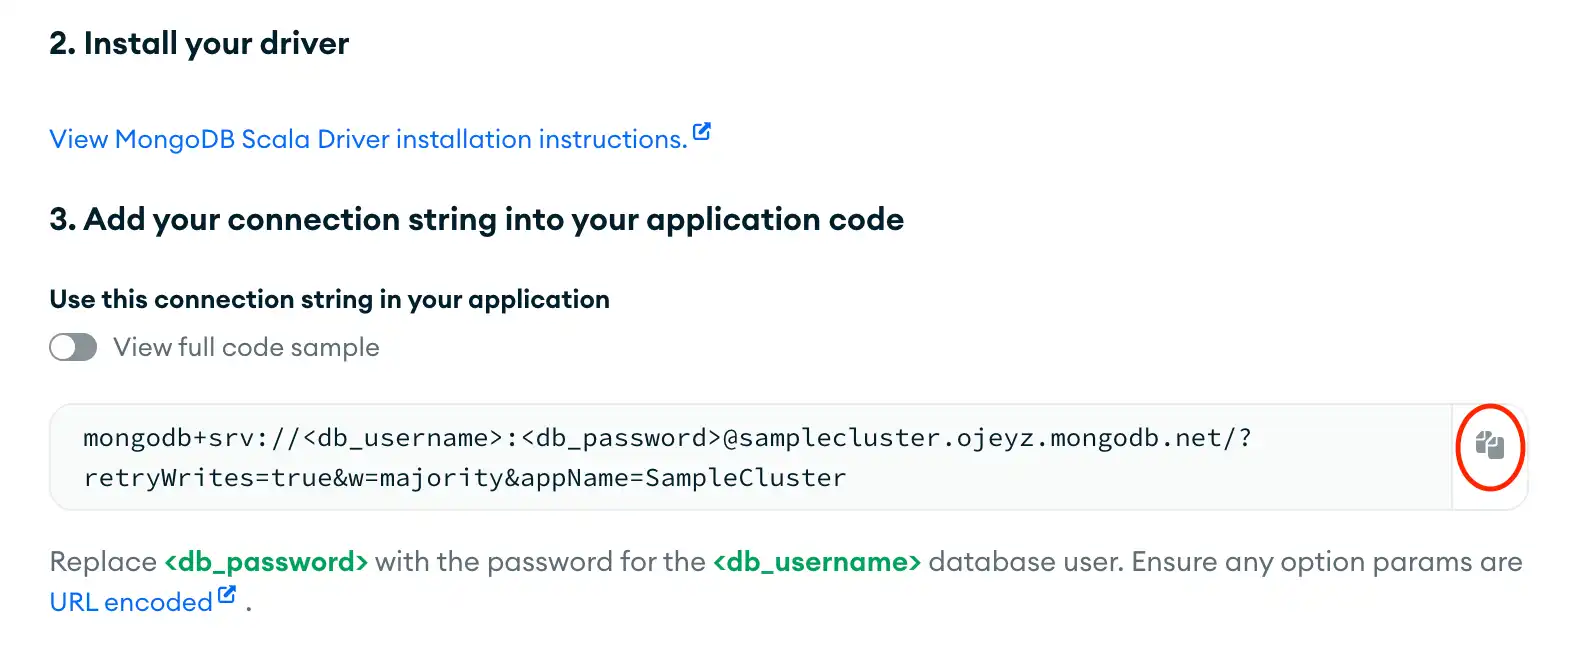Click external-link icon next to URL encoded
1572x656 pixels.
pyautogui.click(x=228, y=595)
